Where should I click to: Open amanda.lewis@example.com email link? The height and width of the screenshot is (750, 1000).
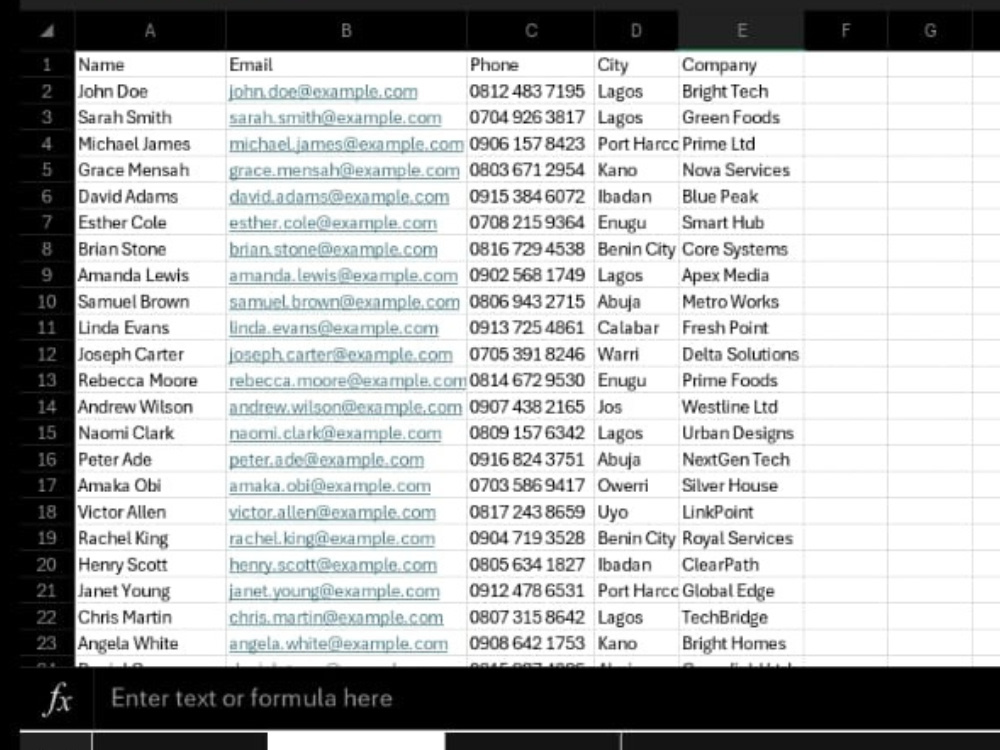pyautogui.click(x=343, y=276)
